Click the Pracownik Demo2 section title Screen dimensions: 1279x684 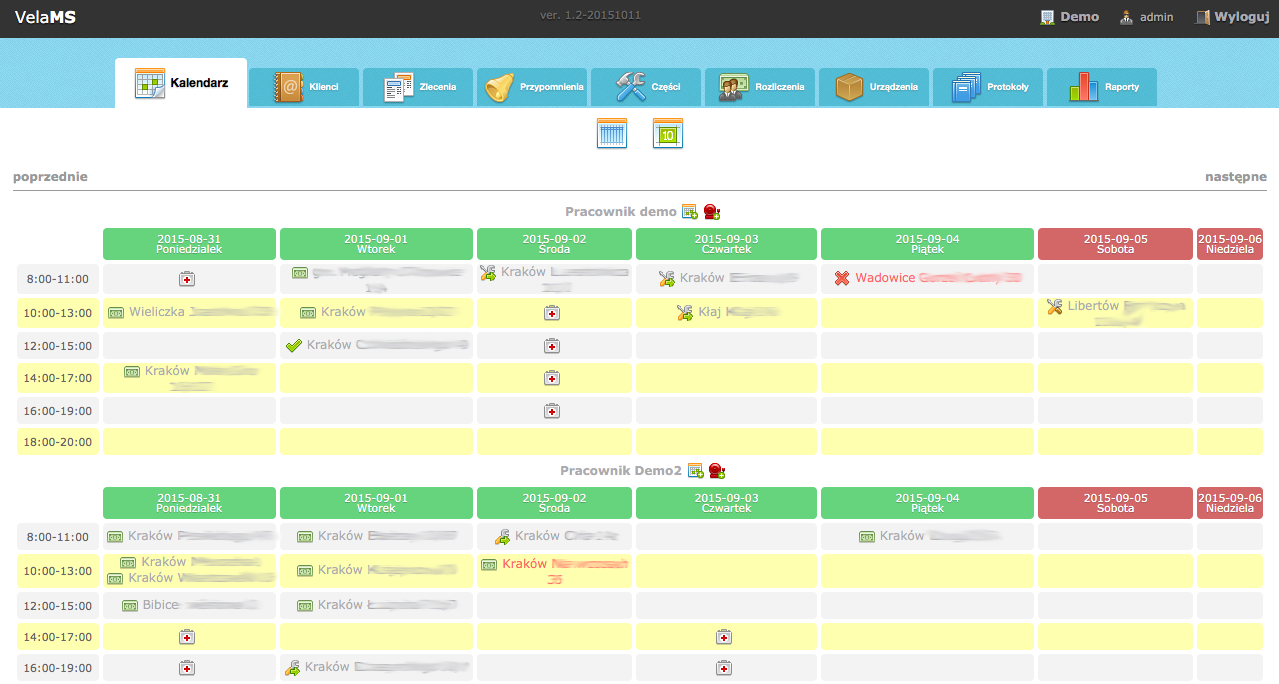point(621,471)
